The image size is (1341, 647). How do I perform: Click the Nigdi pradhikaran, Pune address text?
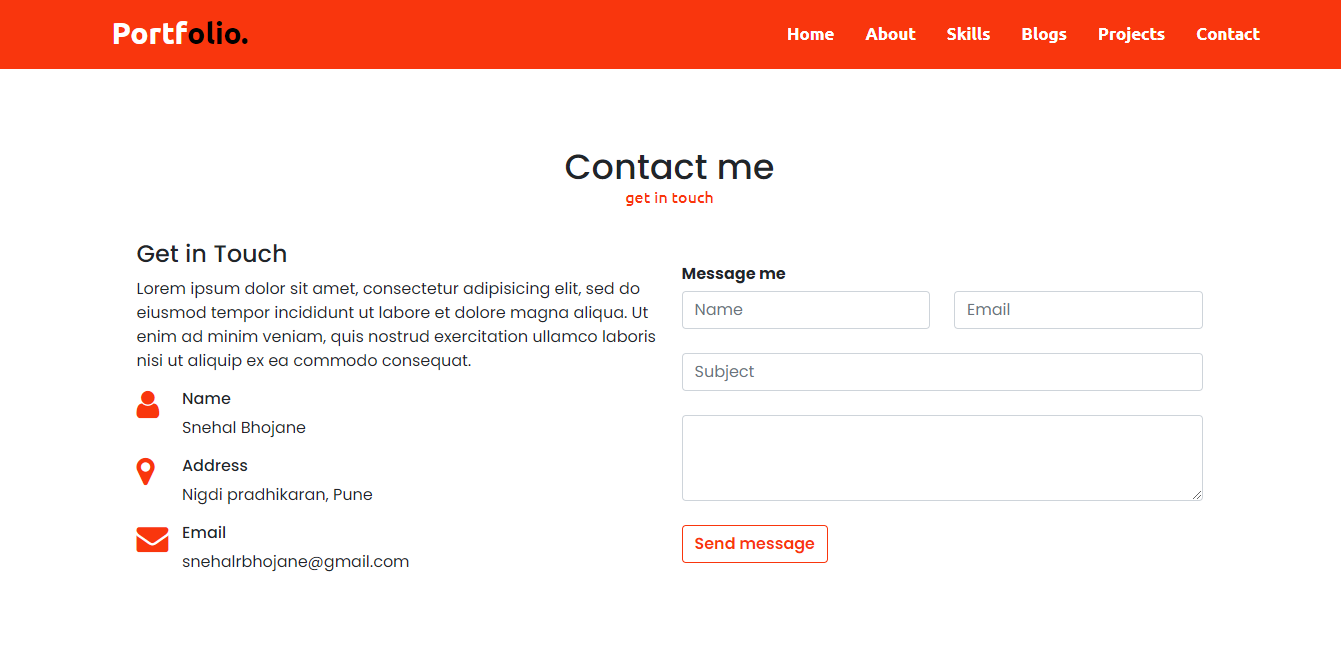coord(277,495)
